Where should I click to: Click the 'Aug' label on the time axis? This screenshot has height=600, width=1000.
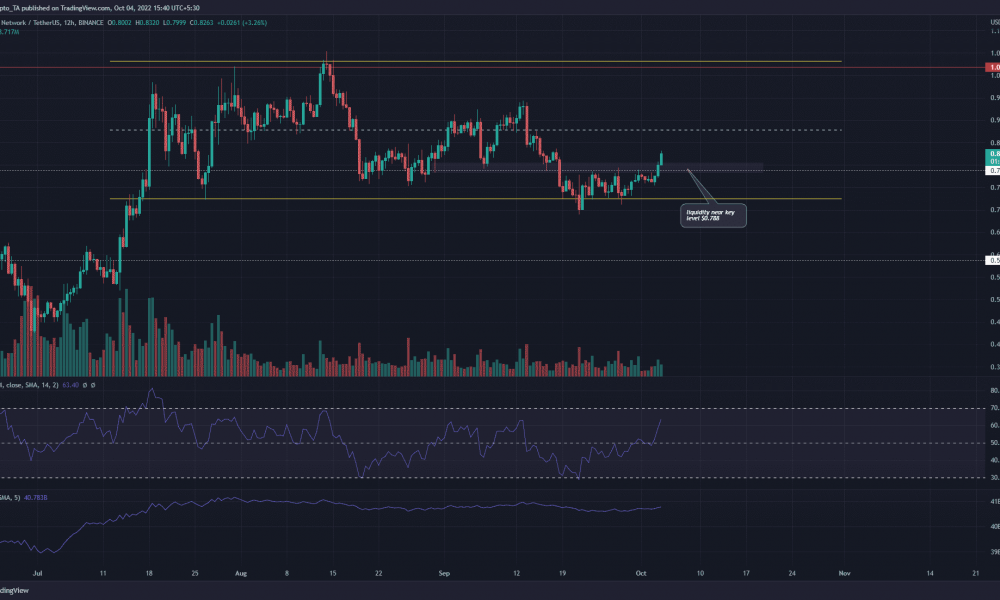point(241,573)
